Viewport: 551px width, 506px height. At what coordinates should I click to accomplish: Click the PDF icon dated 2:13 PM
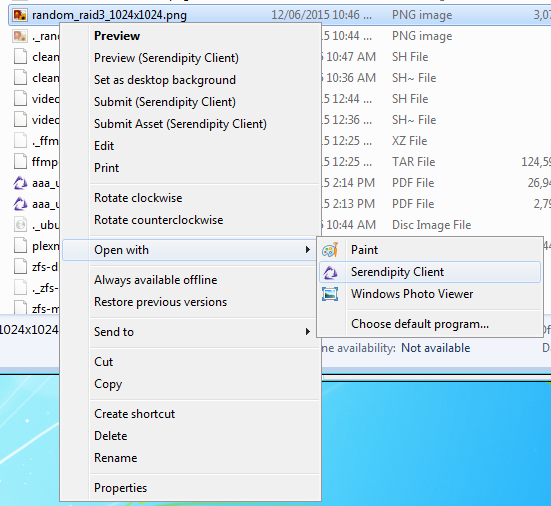(x=20, y=204)
